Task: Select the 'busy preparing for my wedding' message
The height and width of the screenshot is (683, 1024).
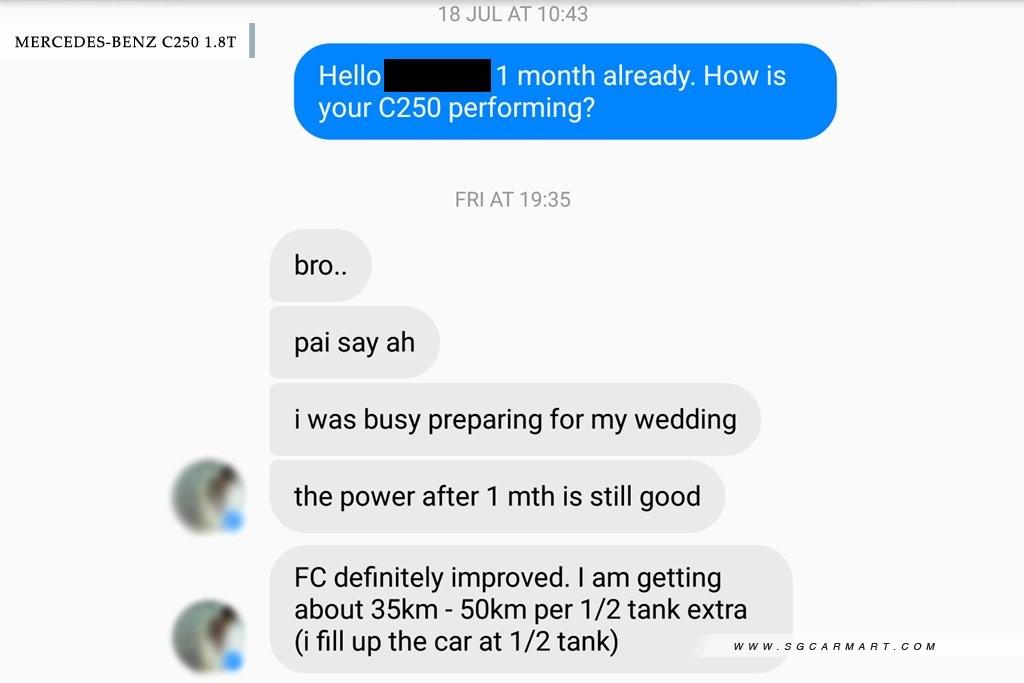Action: click(x=515, y=420)
